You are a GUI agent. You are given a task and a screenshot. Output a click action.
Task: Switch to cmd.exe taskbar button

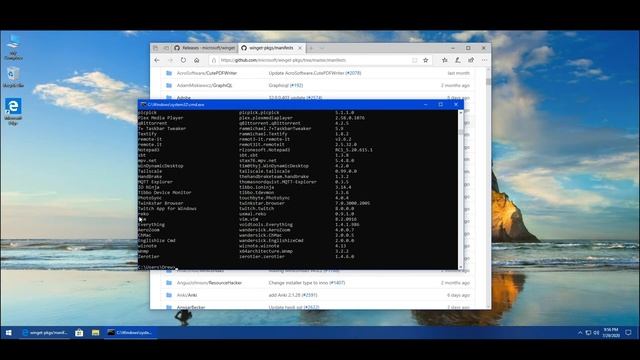pyautogui.click(x=130, y=333)
